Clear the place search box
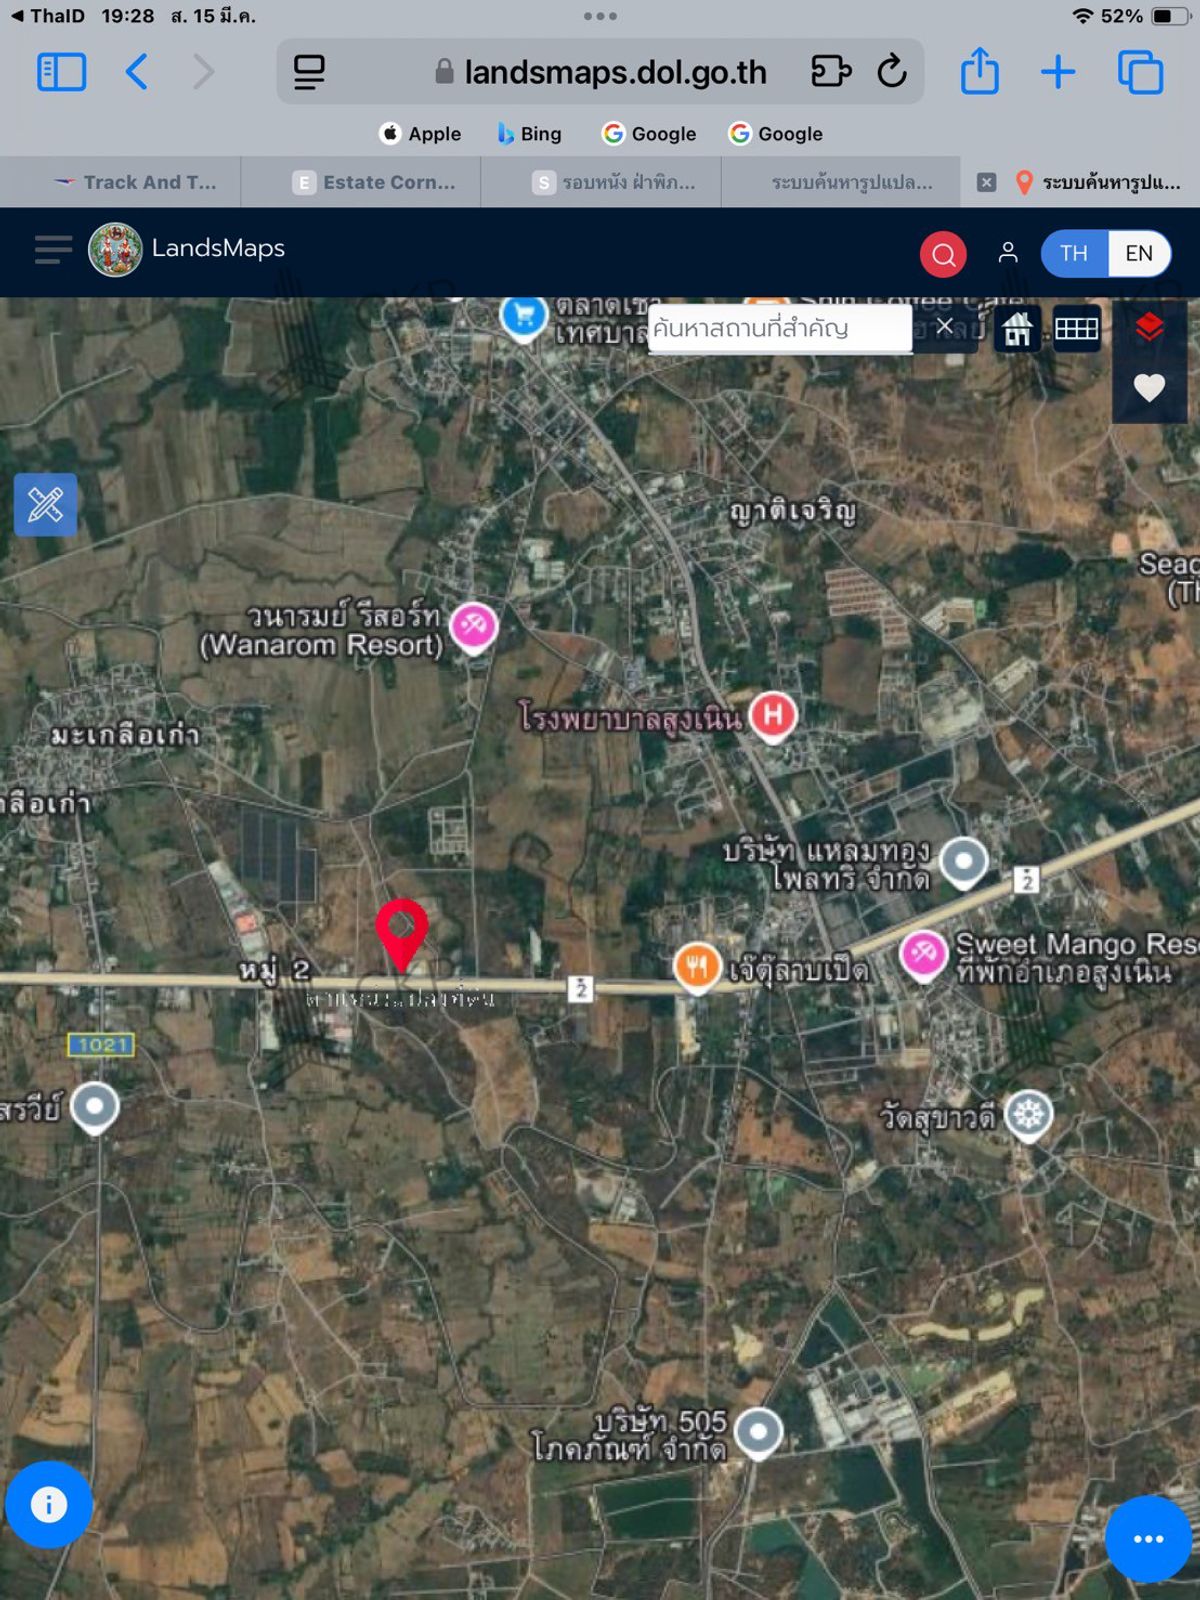 coord(944,326)
